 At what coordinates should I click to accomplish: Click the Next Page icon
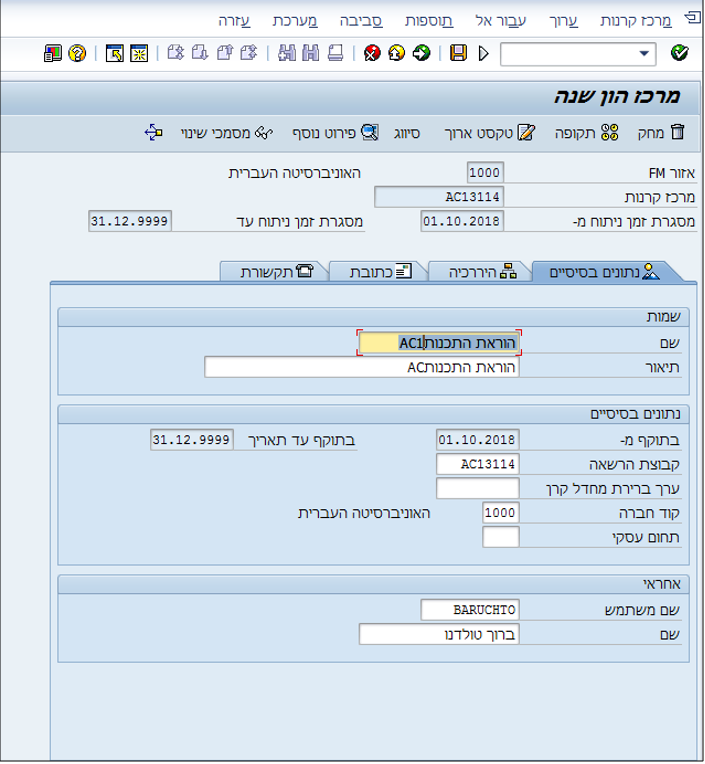(200, 53)
